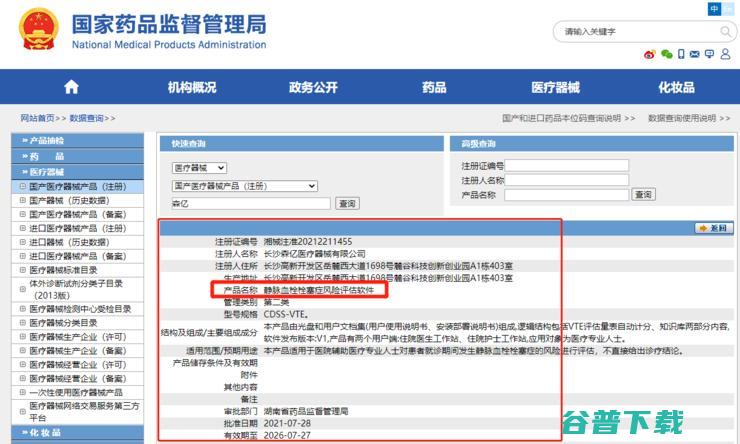Open the 医疗器械 category dropdown
740x444 pixels.
[x=199, y=168]
